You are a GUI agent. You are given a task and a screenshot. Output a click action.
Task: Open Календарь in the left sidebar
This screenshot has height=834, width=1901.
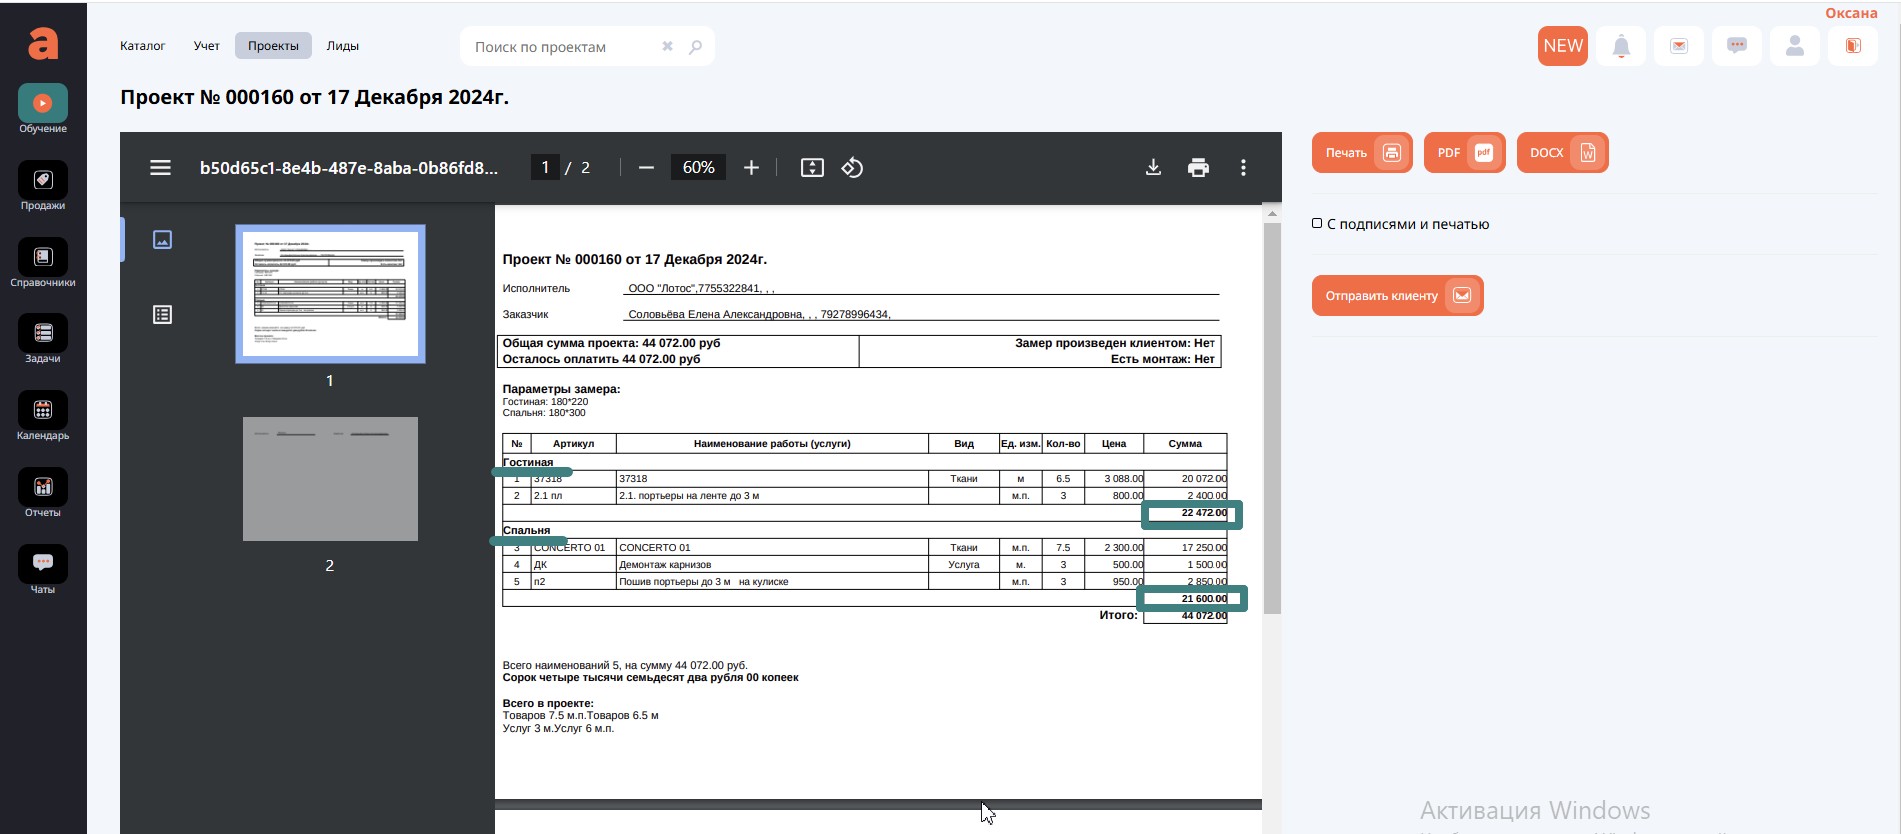coord(43,416)
